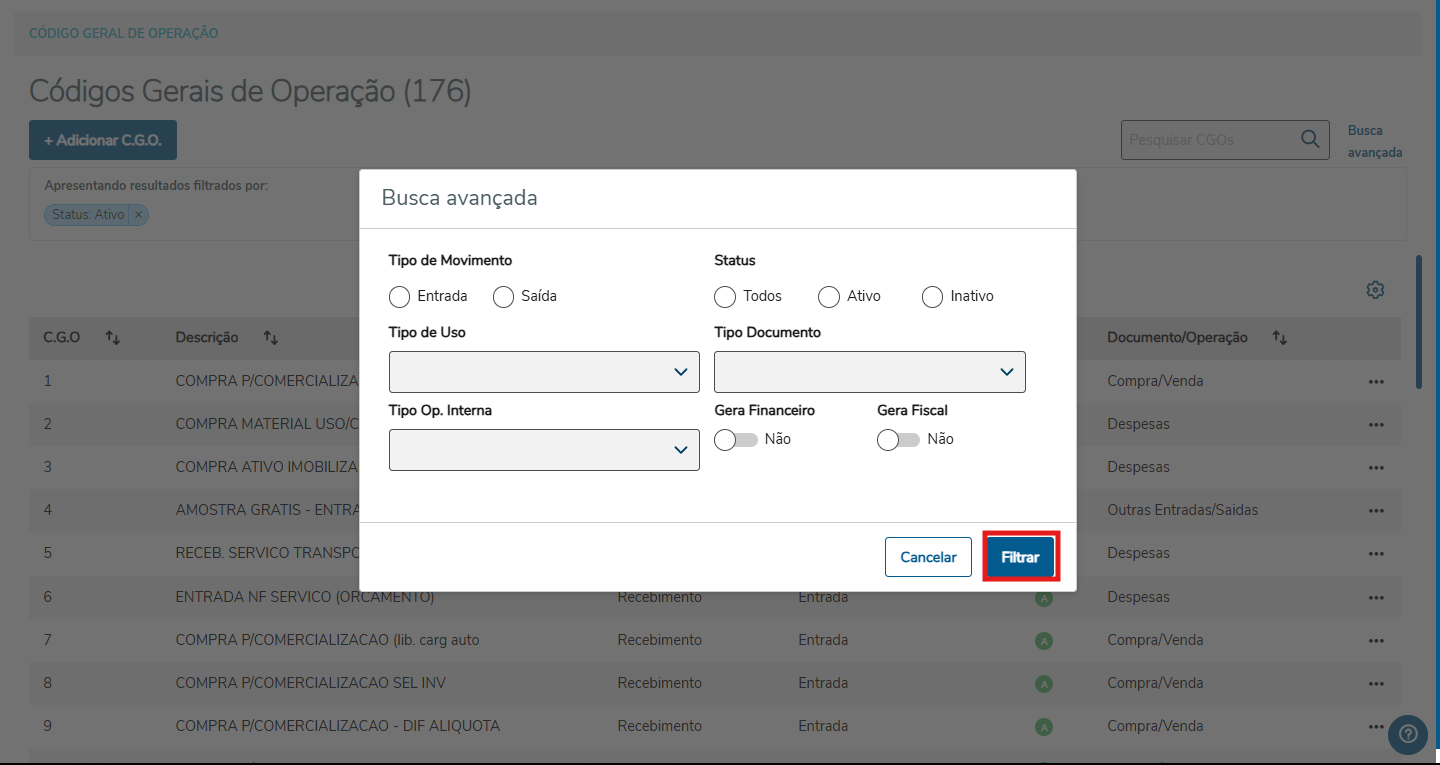Open the Busca avançada link
The height and width of the screenshot is (765, 1440).
[1374, 142]
